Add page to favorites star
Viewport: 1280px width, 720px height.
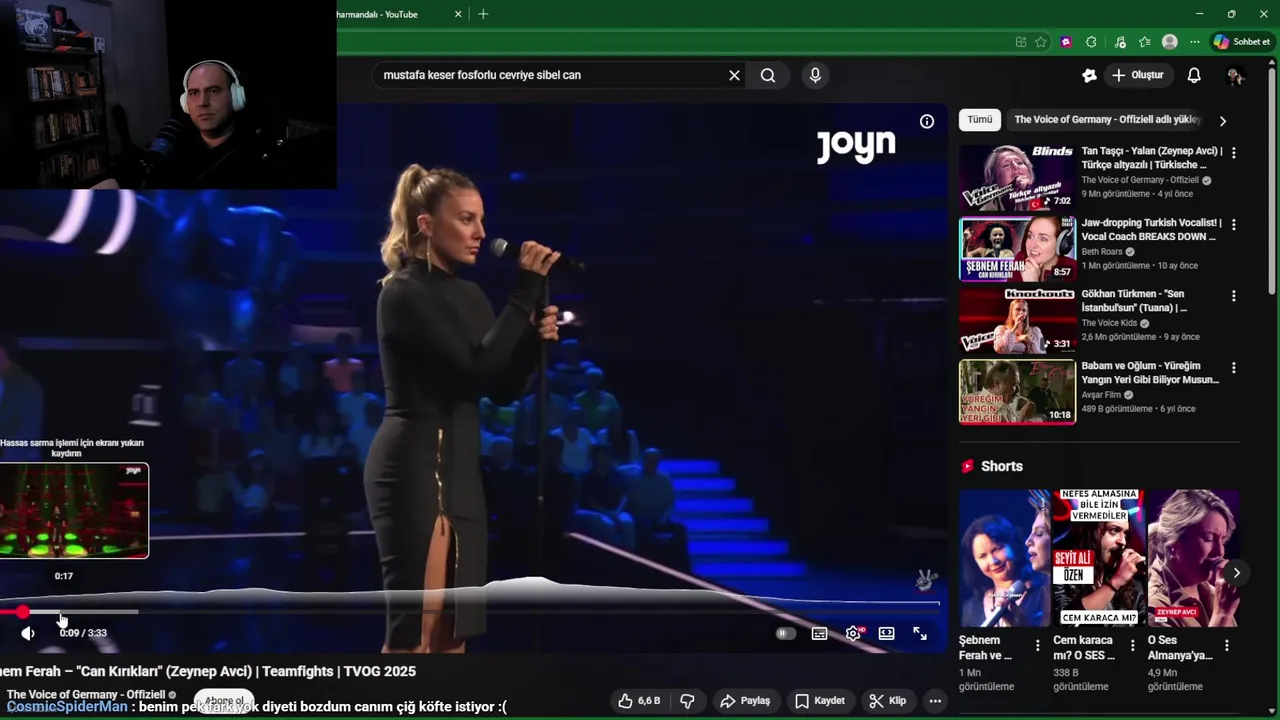tap(1041, 42)
